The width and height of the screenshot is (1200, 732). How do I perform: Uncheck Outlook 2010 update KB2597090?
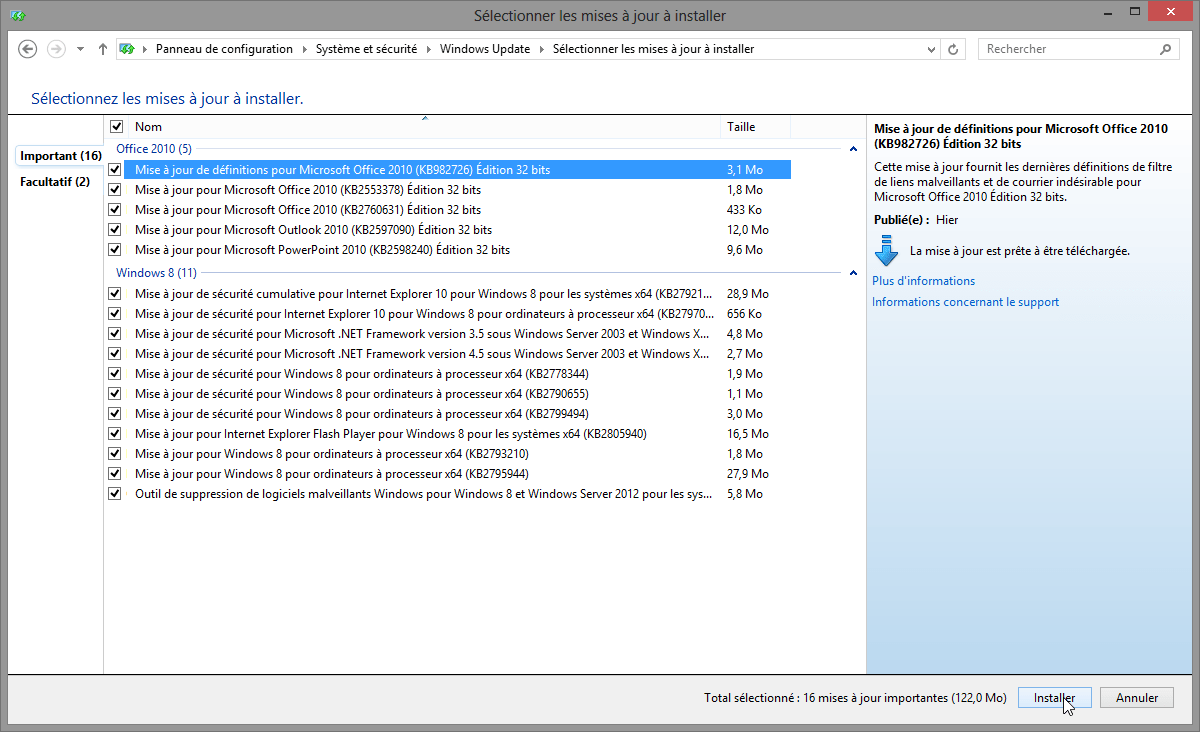click(x=115, y=230)
